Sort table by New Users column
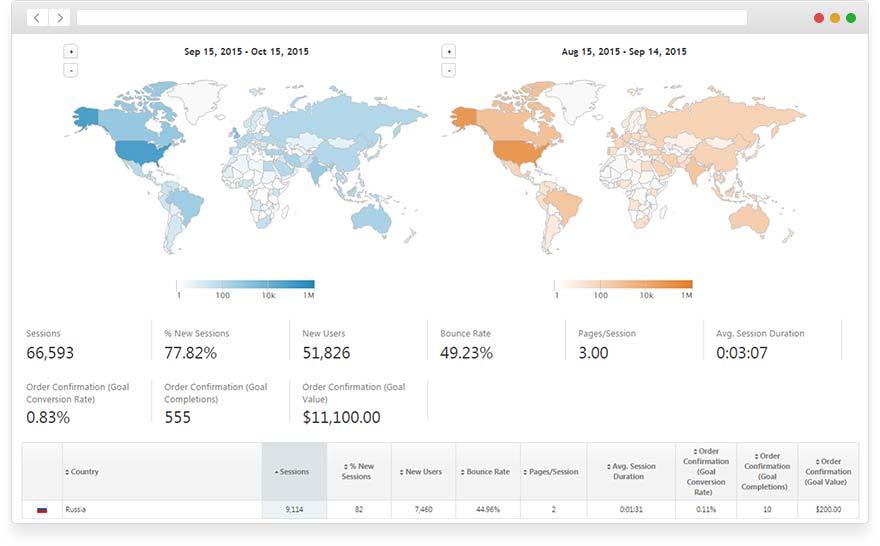Image resolution: width=880 pixels, height=546 pixels. point(422,472)
